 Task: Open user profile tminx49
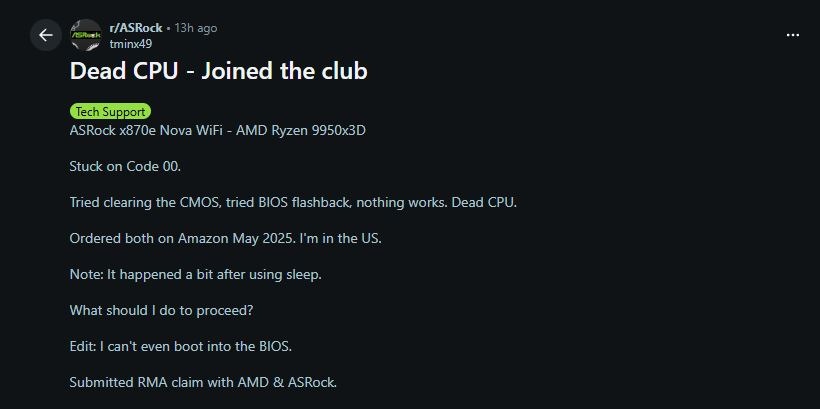130,43
